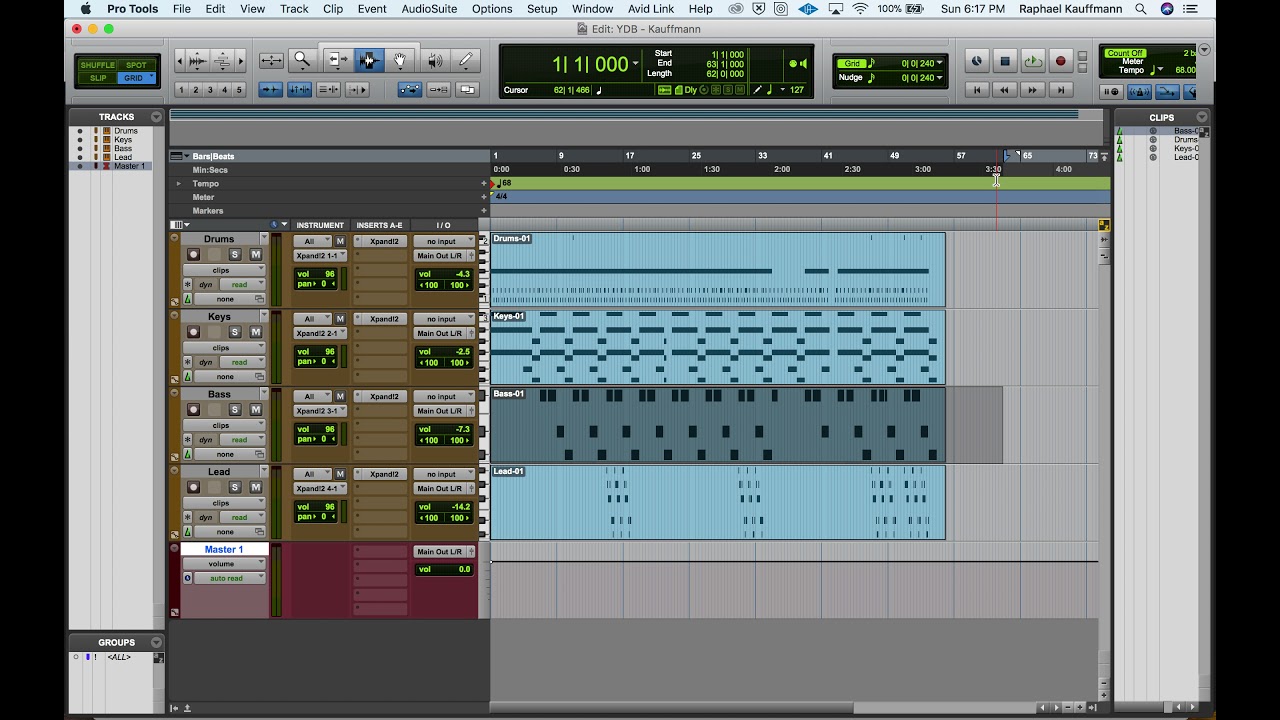Arm the transport Record button

coord(1061,61)
